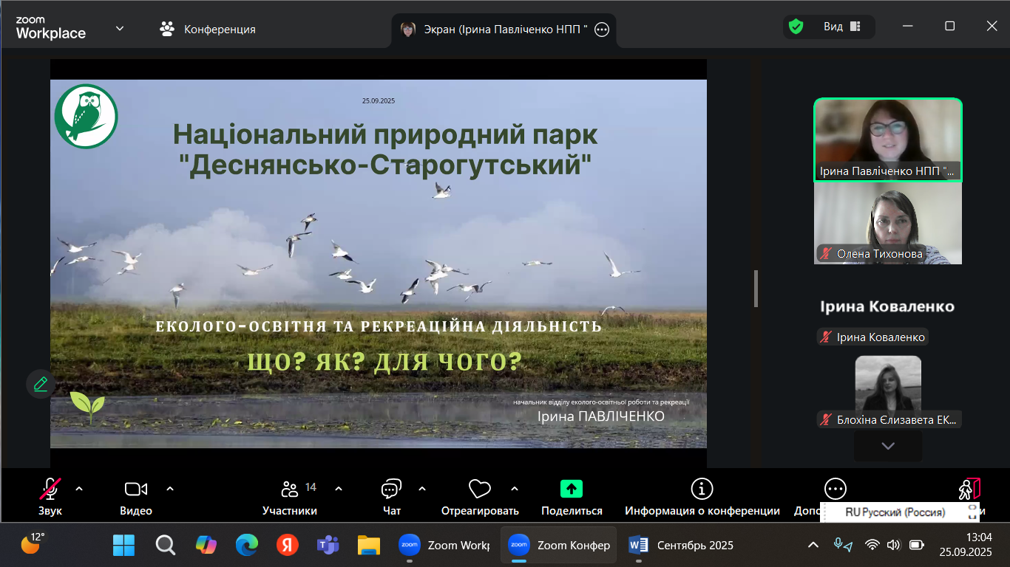This screenshot has height=567, width=1010.
Task: Click the green annotation pencil icon
Action: [x=40, y=384]
